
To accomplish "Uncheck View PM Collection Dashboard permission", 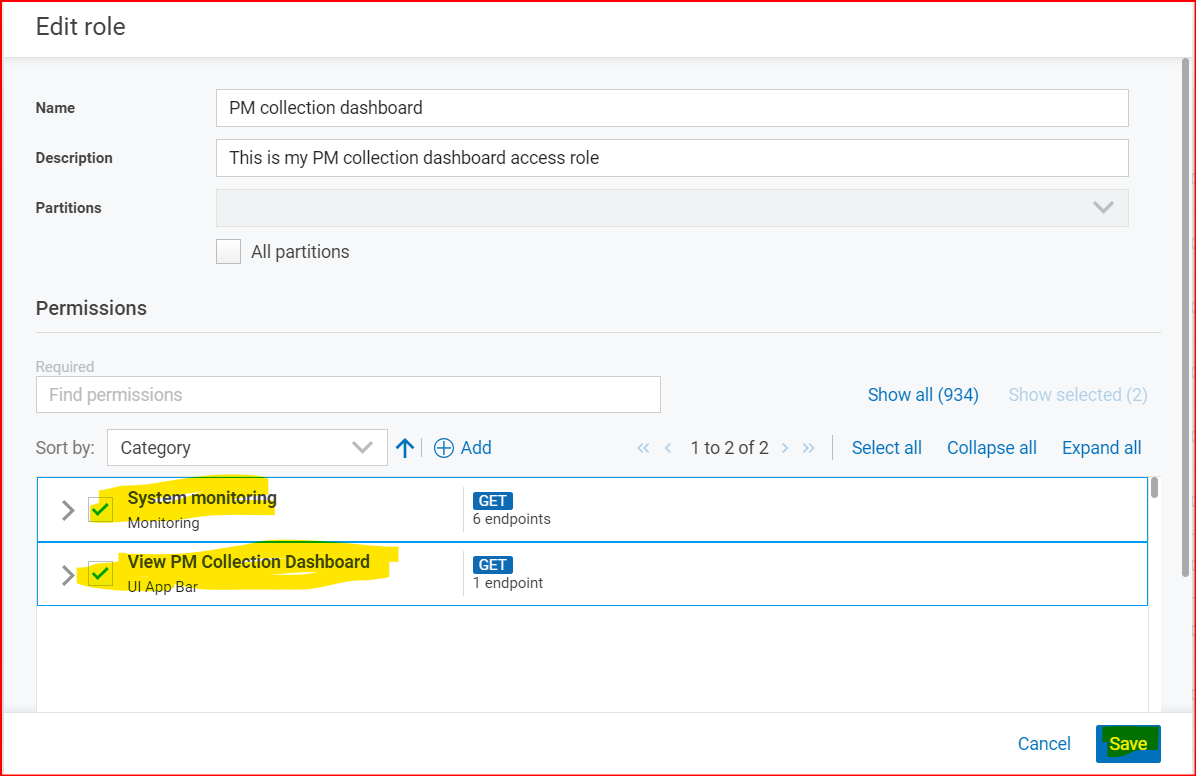I will 100,573.
